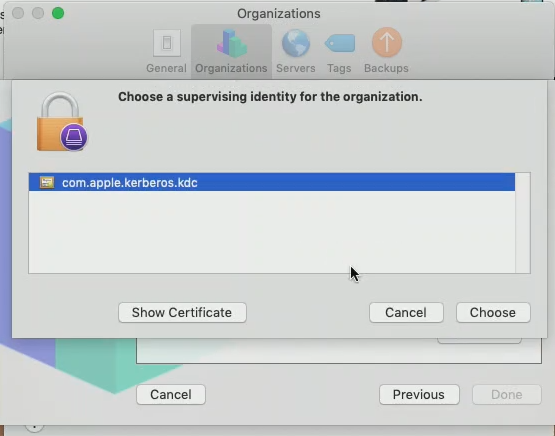This screenshot has height=436, width=555.
Task: Switch to the Backups tab label
Action: pyautogui.click(x=386, y=68)
